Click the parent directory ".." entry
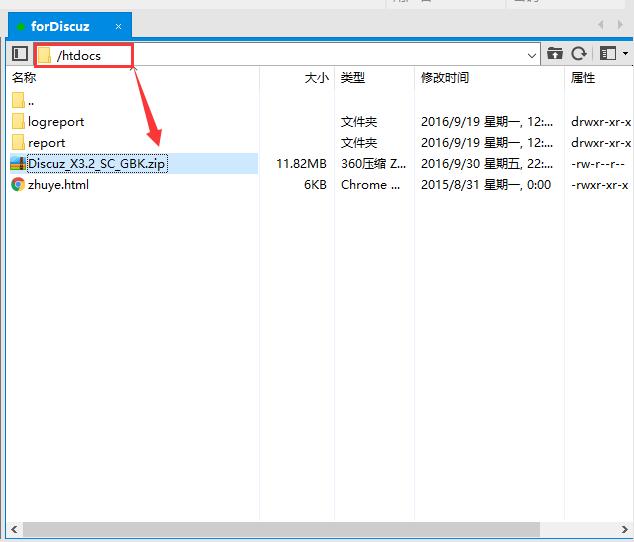Screen dimensions: 634x542 (x=31, y=100)
